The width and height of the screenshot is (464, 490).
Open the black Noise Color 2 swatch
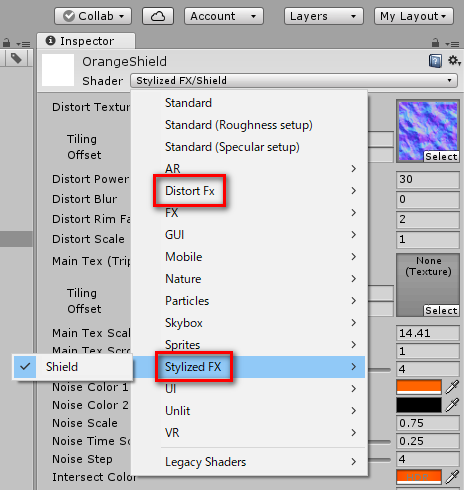click(x=419, y=405)
